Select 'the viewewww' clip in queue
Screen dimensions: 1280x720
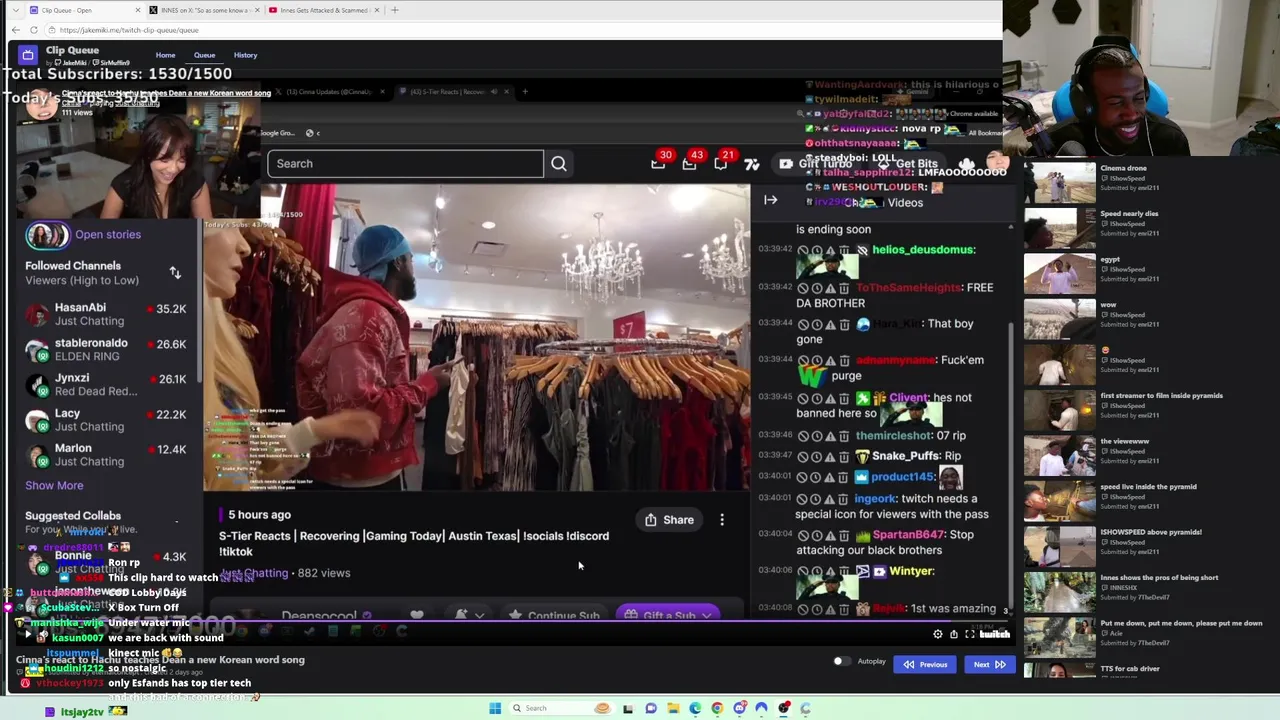click(x=1059, y=454)
